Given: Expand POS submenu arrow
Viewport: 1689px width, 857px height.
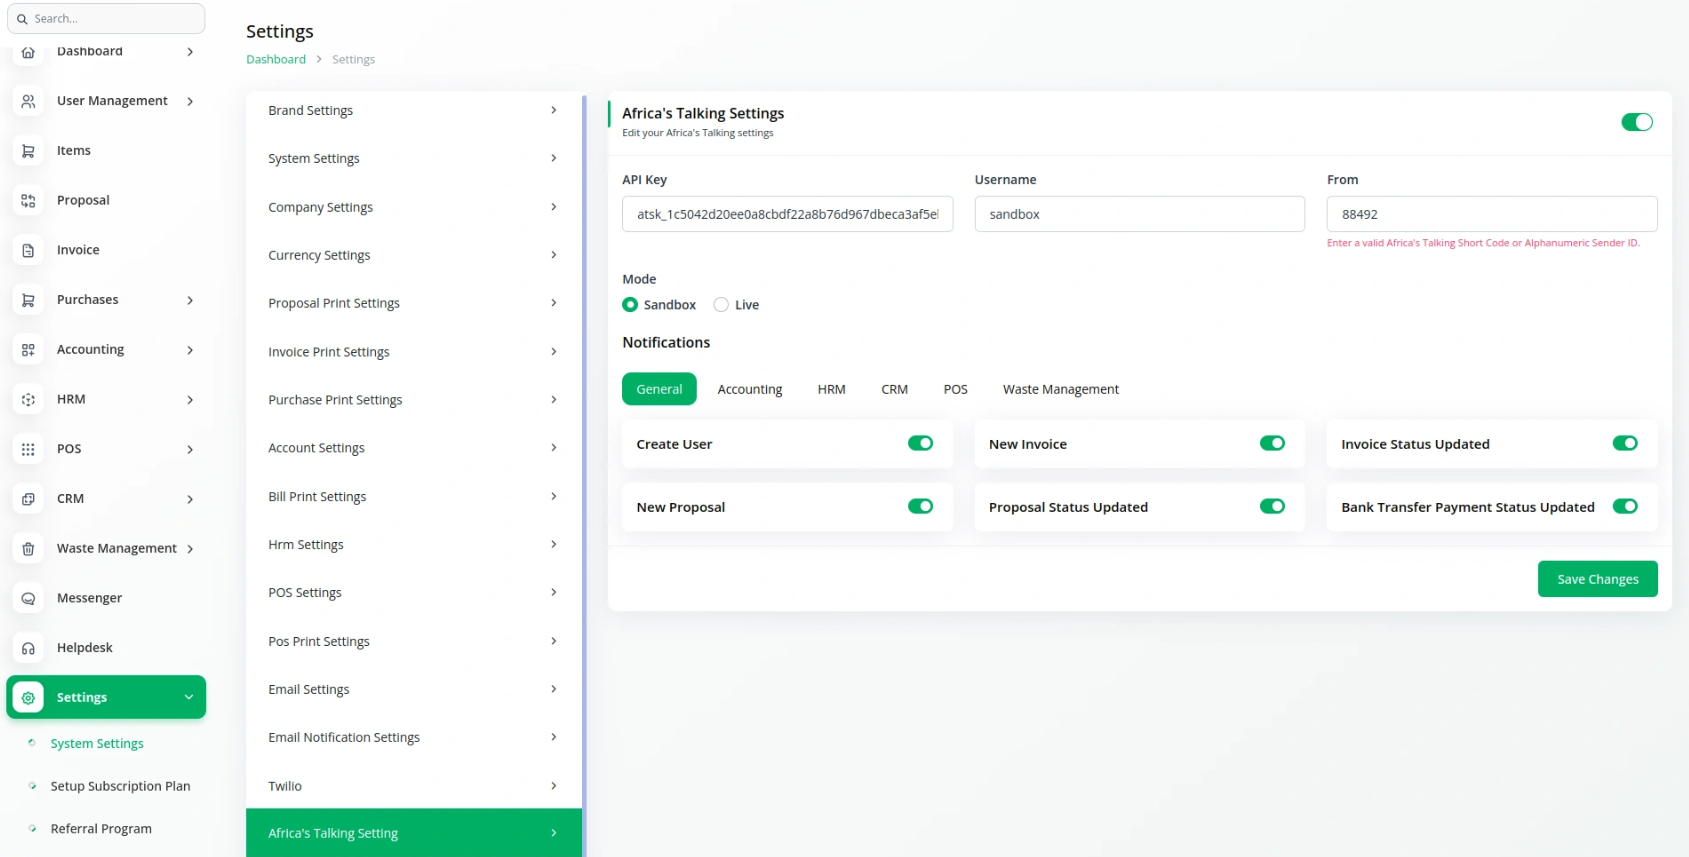Looking at the screenshot, I should coord(190,449).
